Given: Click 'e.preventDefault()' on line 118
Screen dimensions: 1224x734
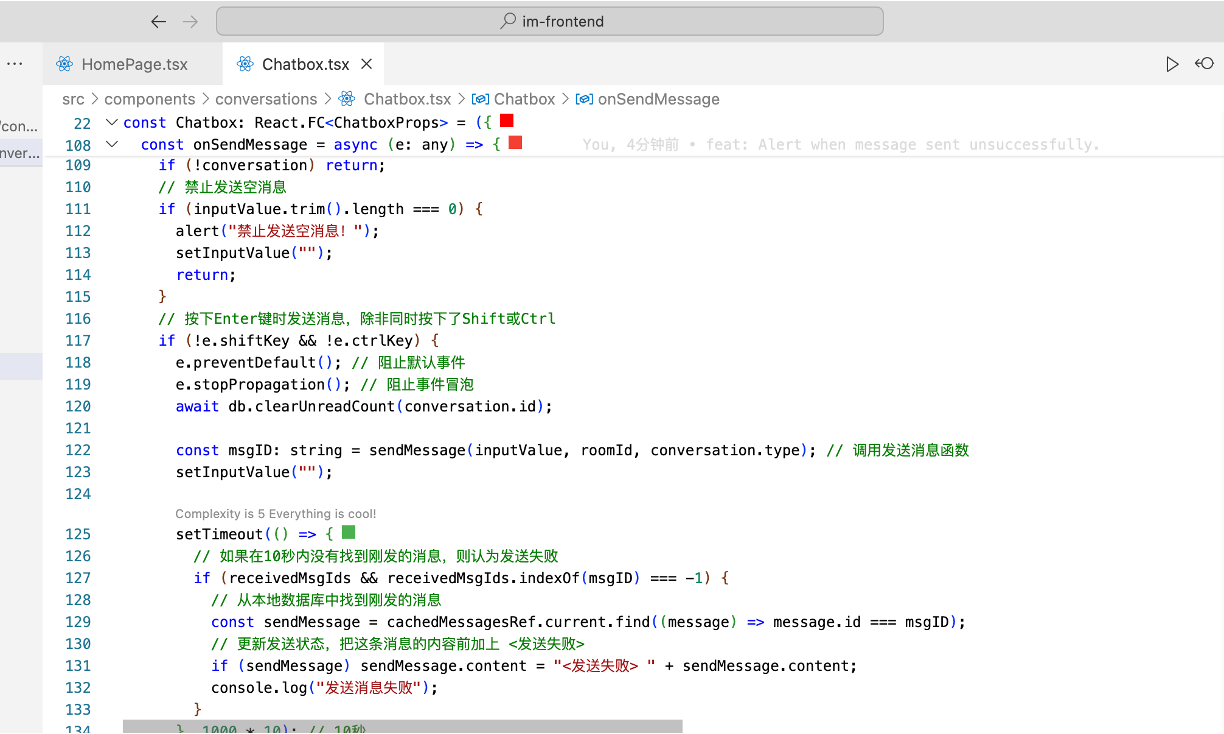Looking at the screenshot, I should coord(260,363).
